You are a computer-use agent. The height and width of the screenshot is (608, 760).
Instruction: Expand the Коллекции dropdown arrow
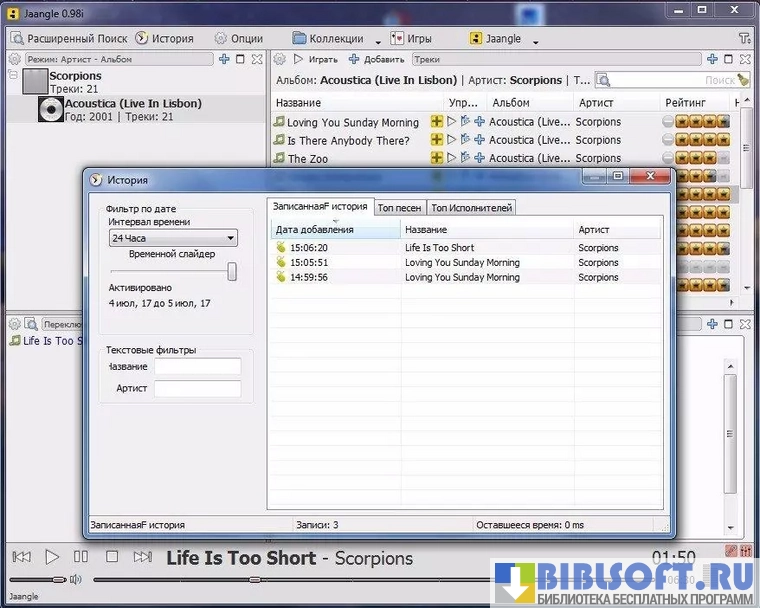(x=378, y=41)
